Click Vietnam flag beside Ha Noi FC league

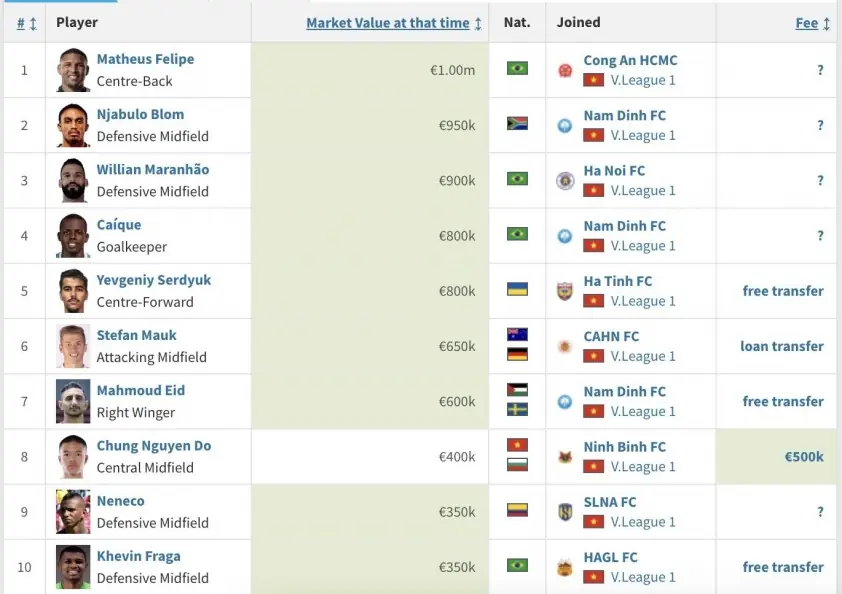pyautogui.click(x=594, y=191)
